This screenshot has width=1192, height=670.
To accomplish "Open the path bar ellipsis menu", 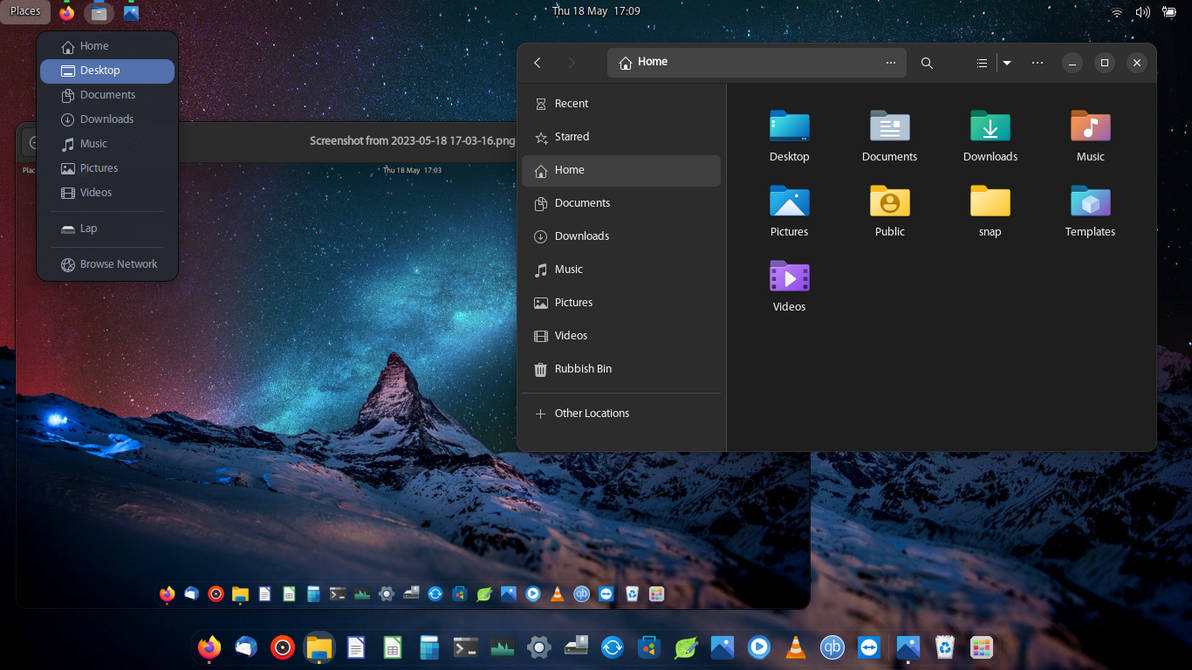I will (x=890, y=62).
